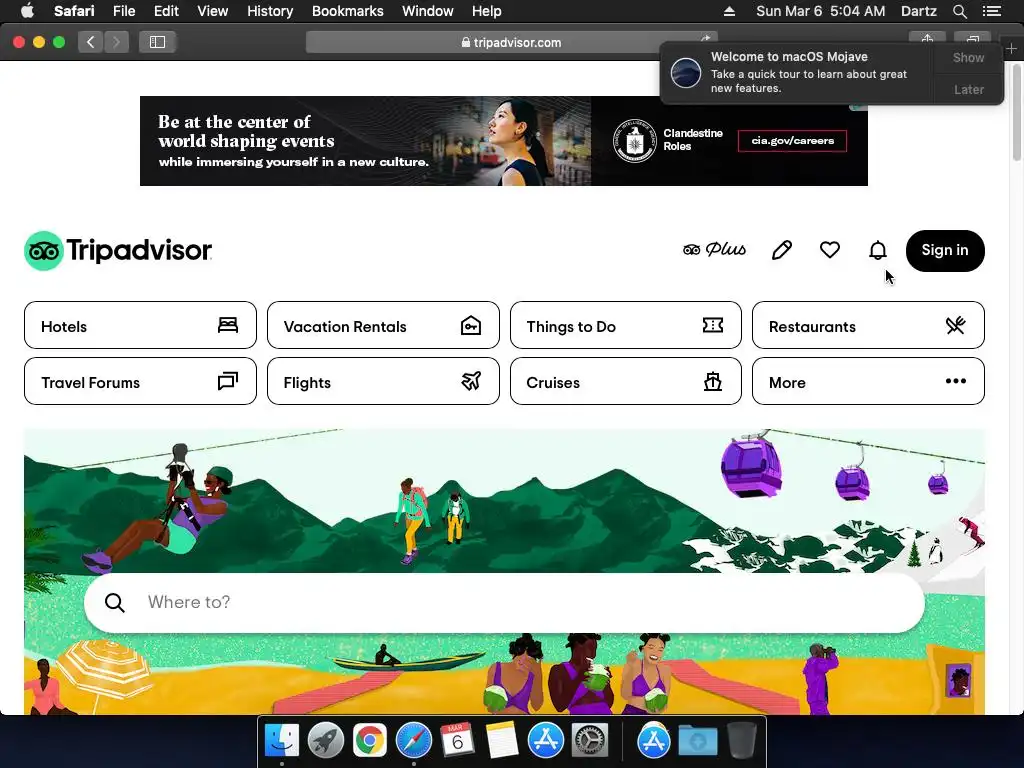
Task: Open the File menu
Action: point(123,11)
